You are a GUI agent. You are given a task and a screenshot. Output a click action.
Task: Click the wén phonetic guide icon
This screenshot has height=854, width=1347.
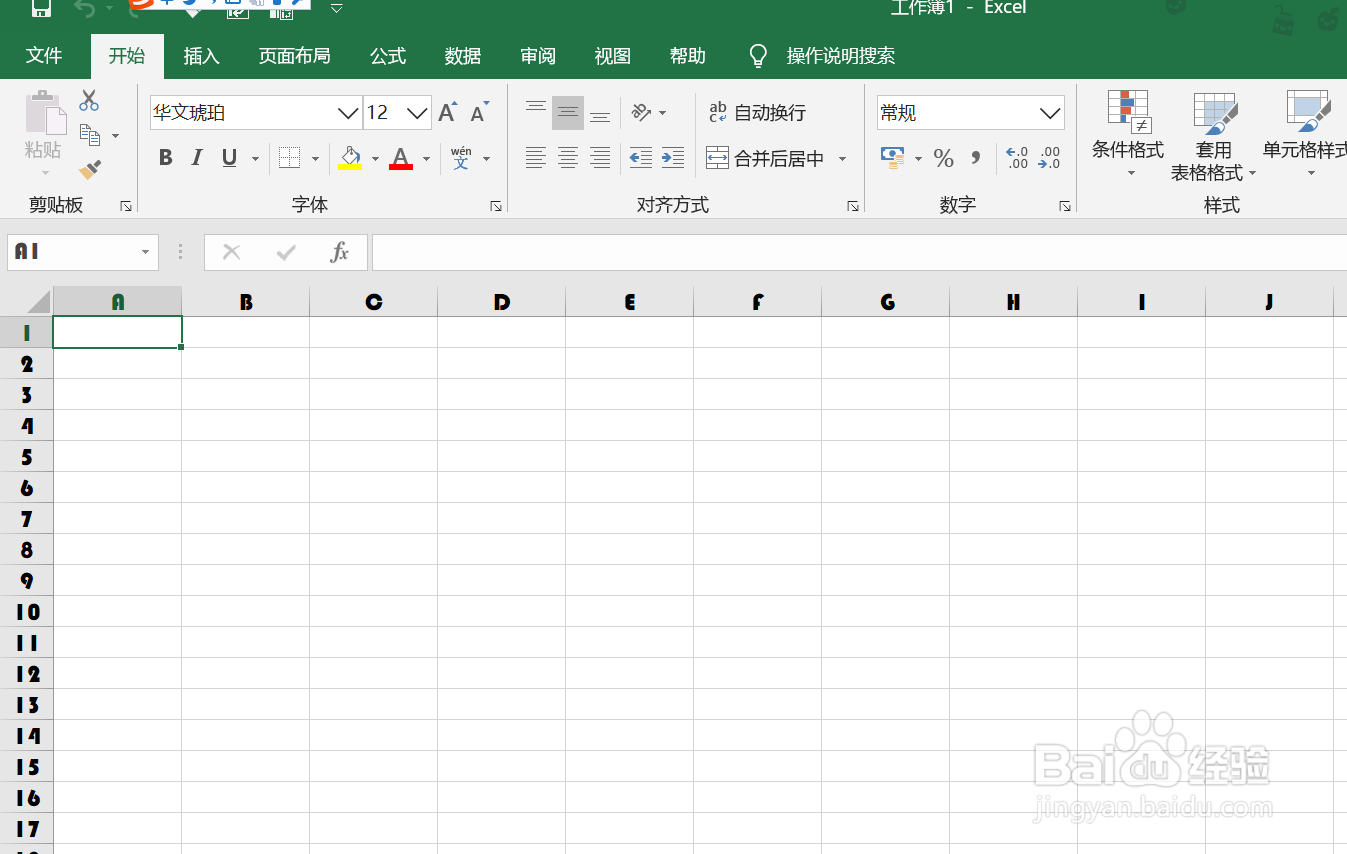(461, 158)
